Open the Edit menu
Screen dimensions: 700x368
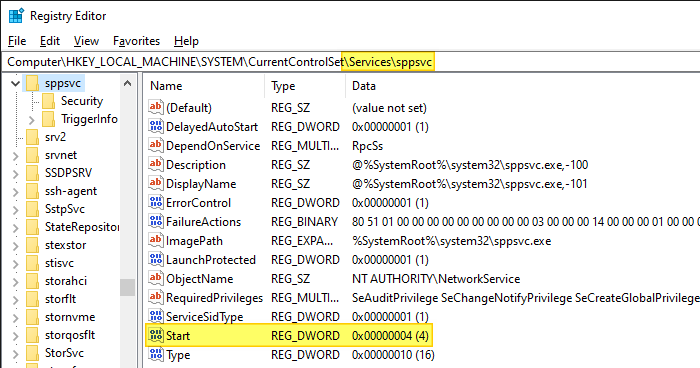[x=50, y=41]
